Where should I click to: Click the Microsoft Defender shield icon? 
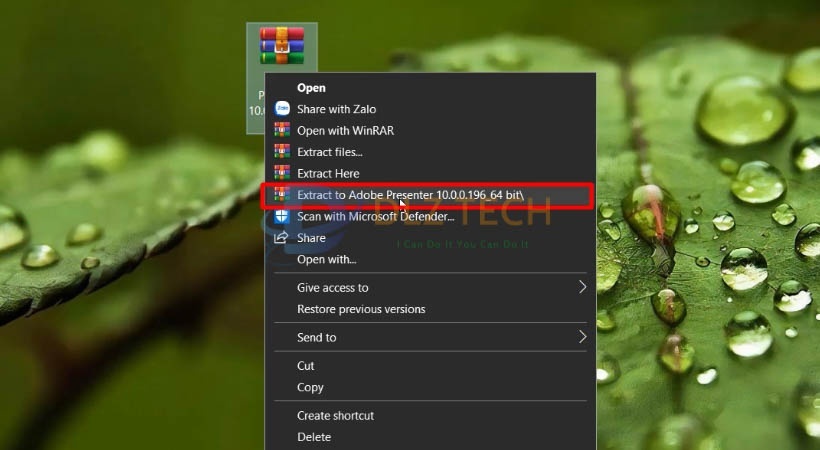282,216
